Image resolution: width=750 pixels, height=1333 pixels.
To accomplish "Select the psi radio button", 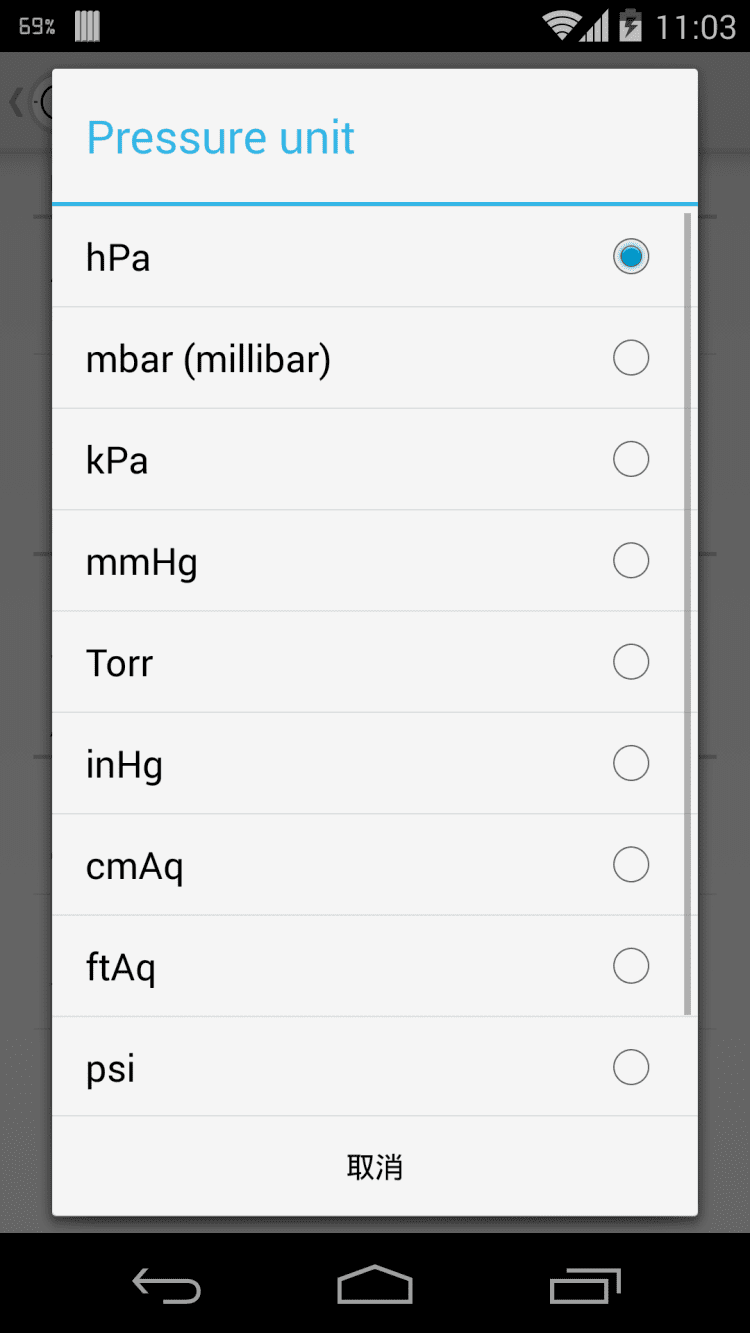I will click(x=631, y=1067).
